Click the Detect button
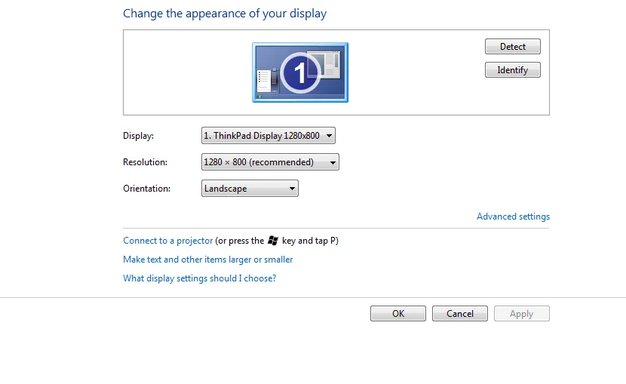This screenshot has width=626, height=384. [513, 46]
